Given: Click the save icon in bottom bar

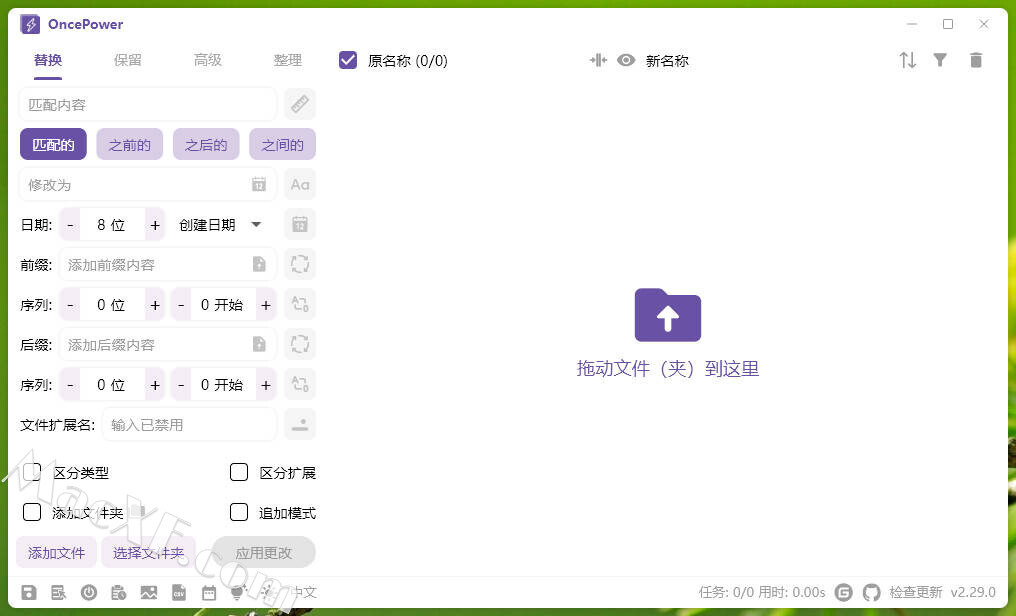Looking at the screenshot, I should point(29,592).
